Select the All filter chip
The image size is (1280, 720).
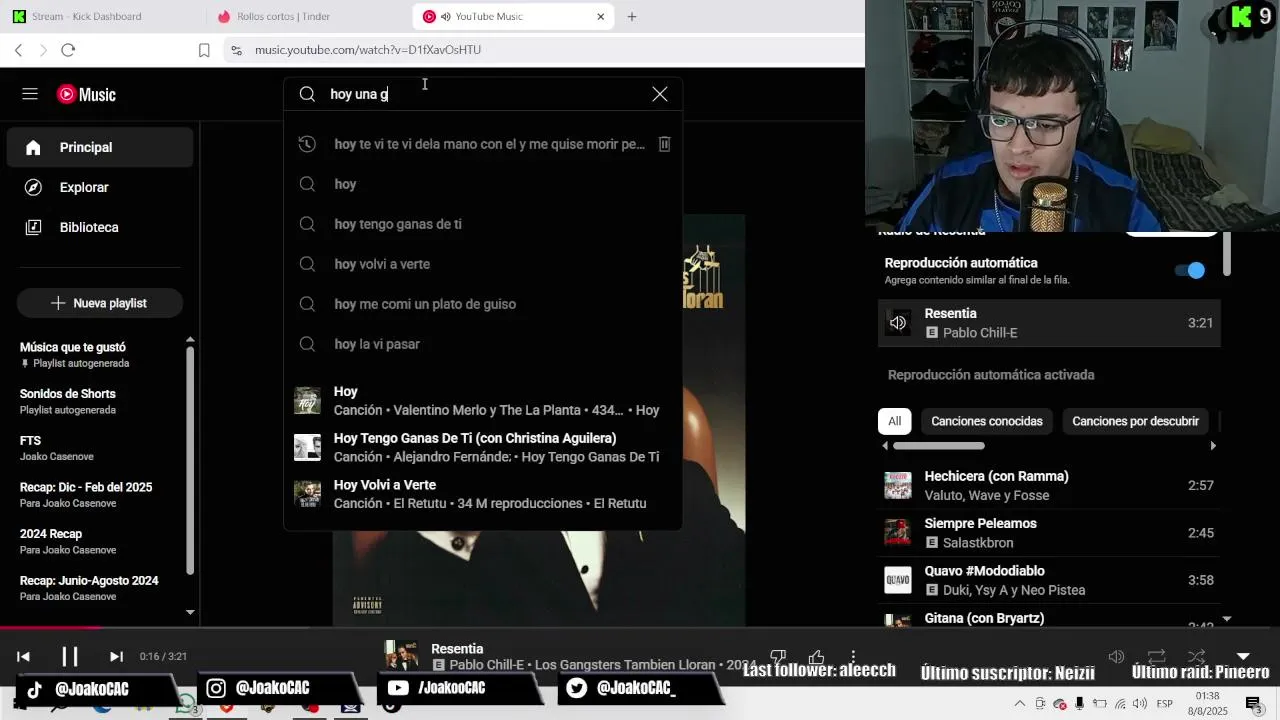pos(894,421)
